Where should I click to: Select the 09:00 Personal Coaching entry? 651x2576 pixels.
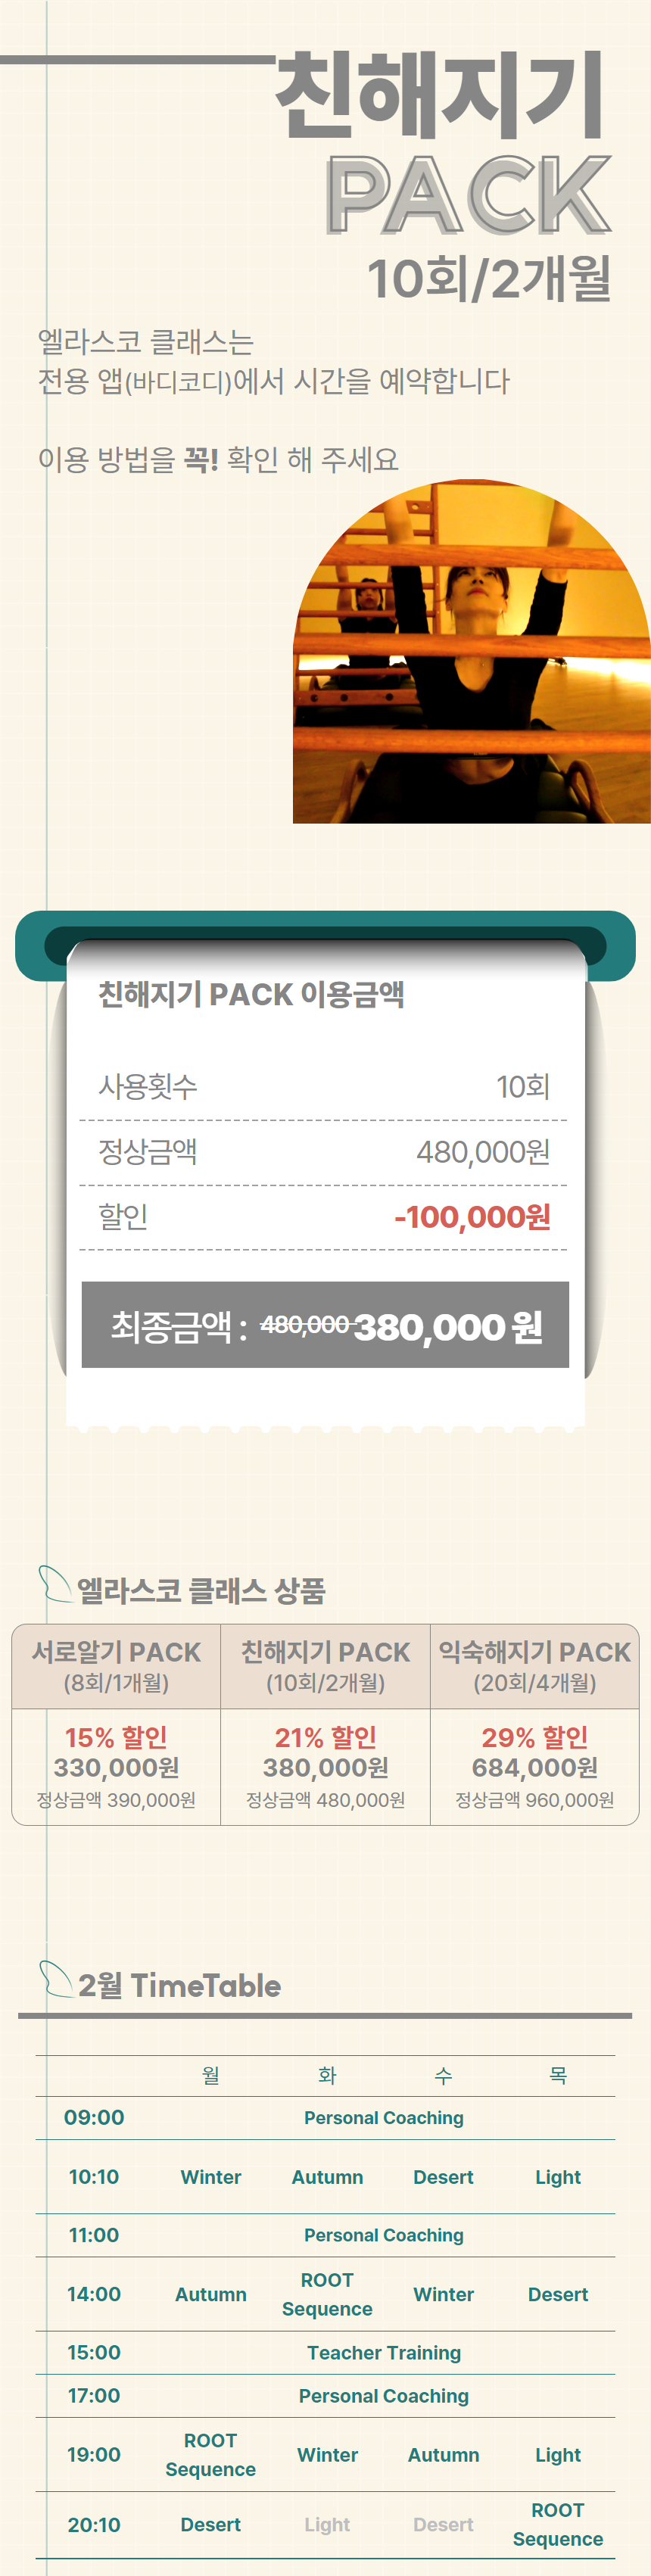[x=383, y=2117]
